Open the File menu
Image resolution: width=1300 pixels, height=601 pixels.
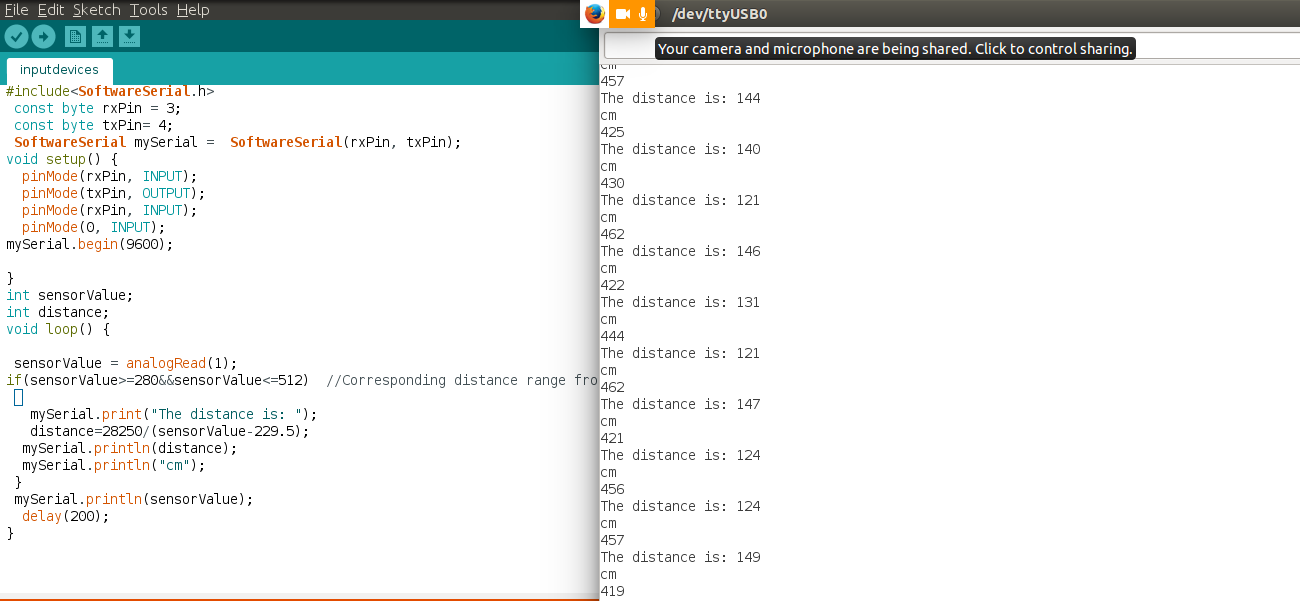coord(16,10)
